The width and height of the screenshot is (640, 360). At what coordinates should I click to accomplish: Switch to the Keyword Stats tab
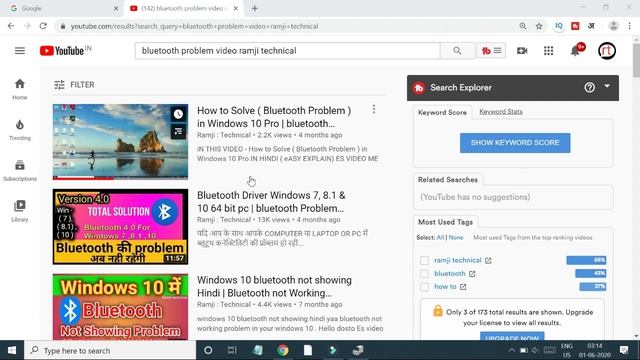[501, 111]
